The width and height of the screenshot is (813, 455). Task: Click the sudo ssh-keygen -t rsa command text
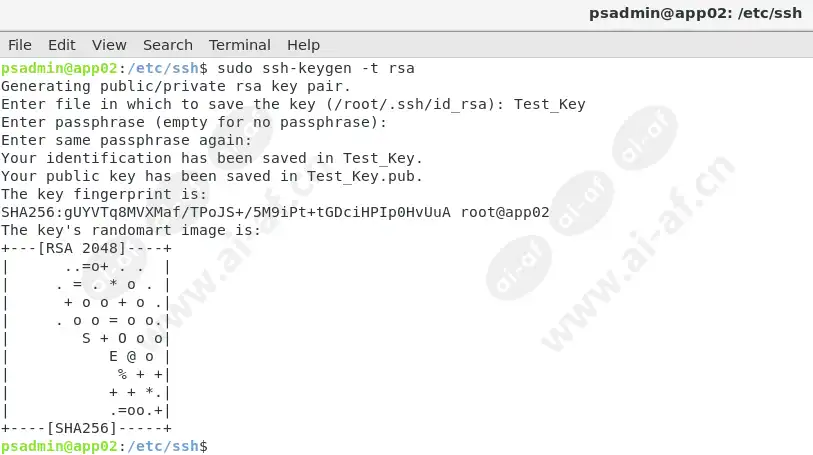pos(316,68)
